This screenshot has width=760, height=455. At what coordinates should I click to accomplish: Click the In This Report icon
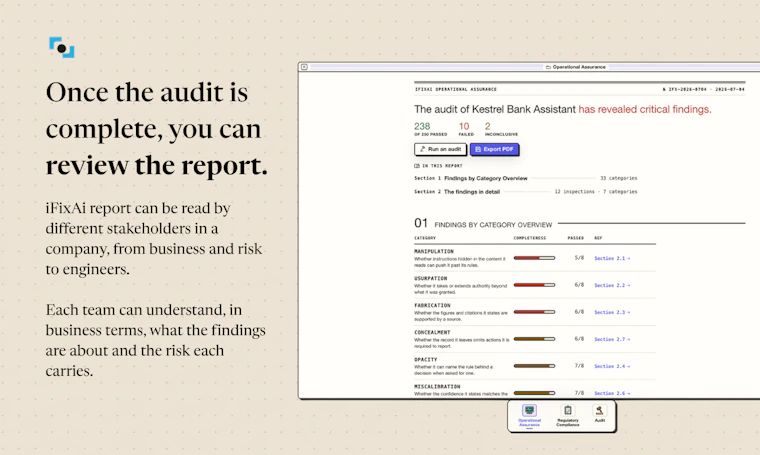point(417,166)
